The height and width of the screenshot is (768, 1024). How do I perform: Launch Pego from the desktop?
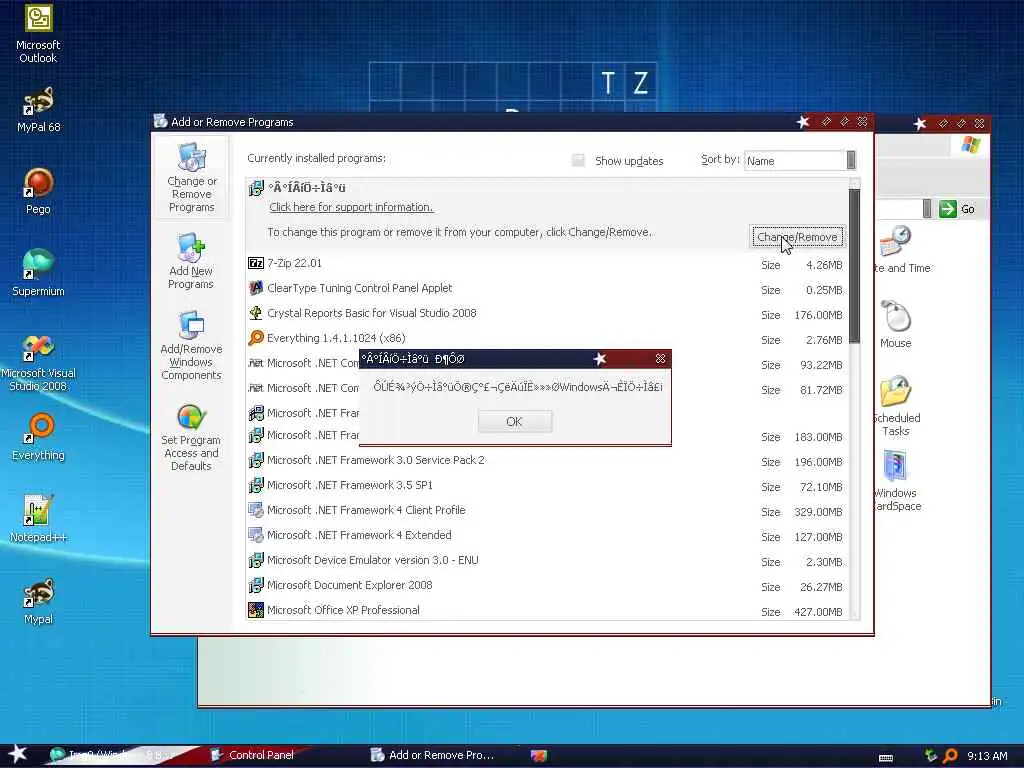click(38, 191)
